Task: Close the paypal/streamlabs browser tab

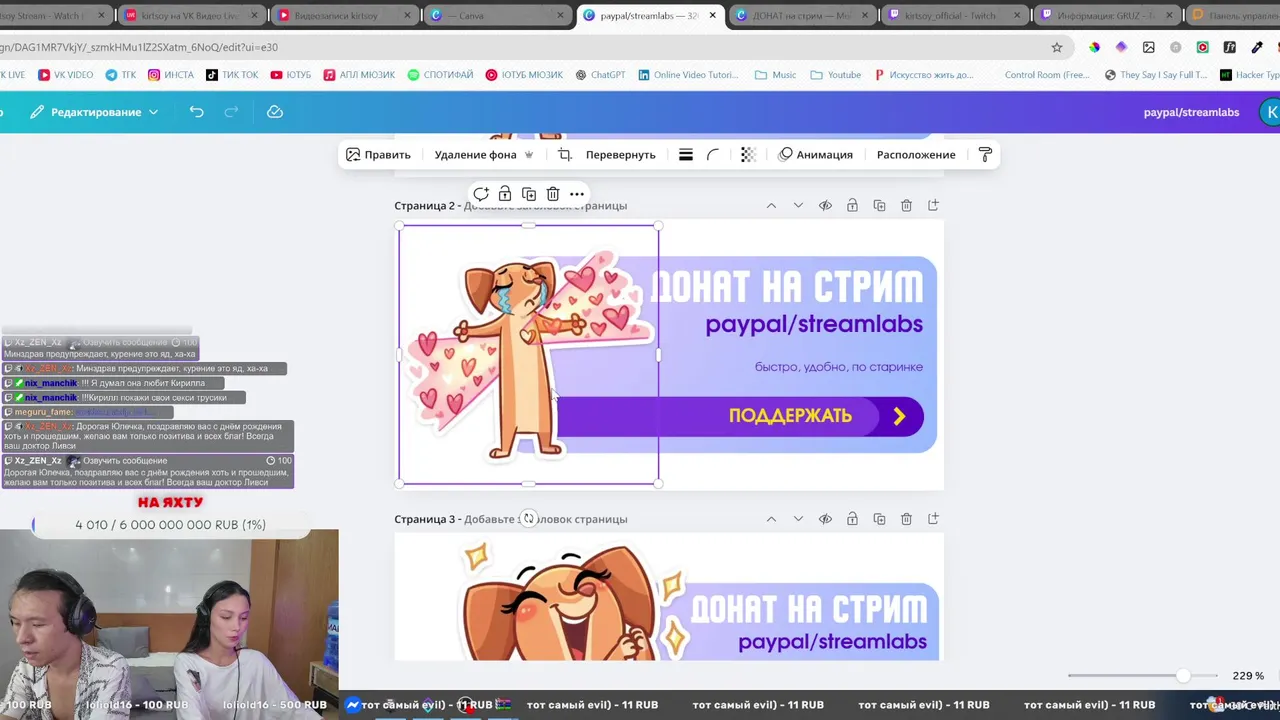Action: click(712, 16)
